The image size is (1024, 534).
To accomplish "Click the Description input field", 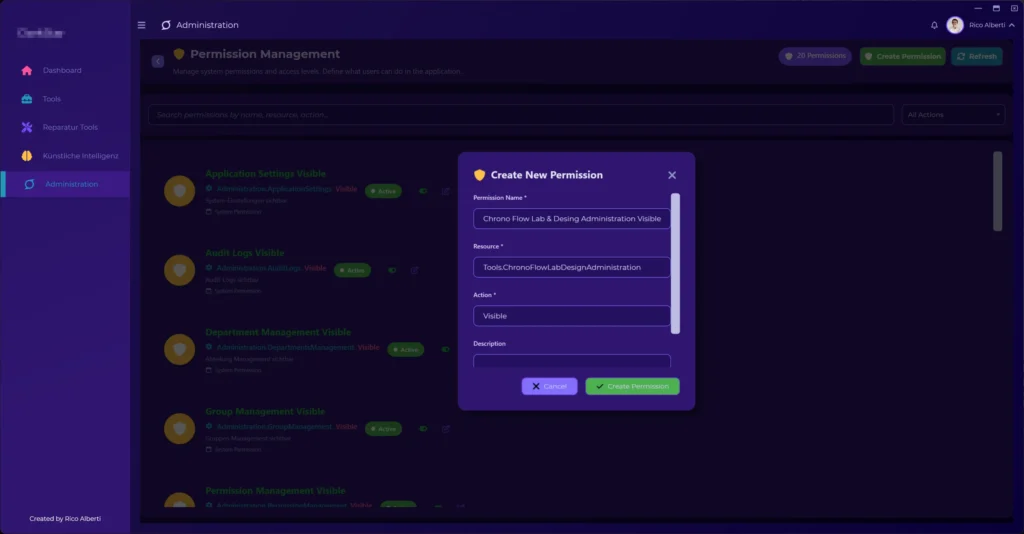I will pos(571,361).
